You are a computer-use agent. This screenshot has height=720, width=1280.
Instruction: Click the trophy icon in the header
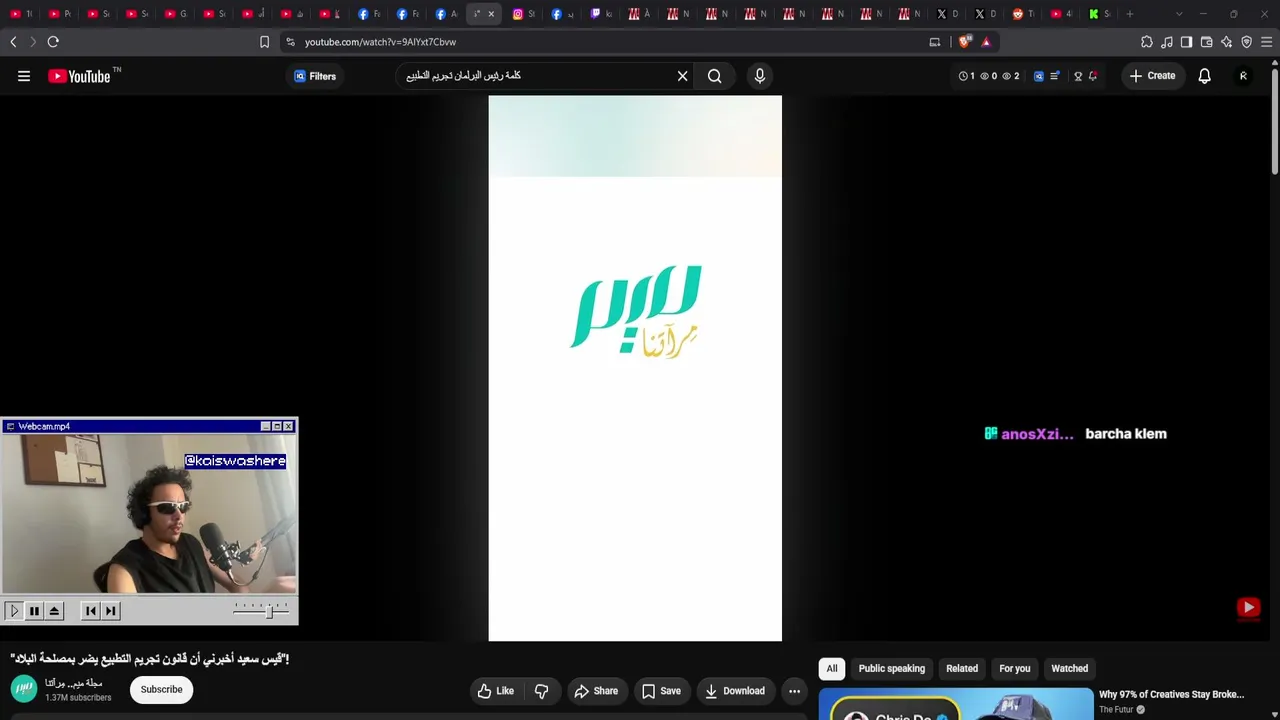coord(1078,76)
